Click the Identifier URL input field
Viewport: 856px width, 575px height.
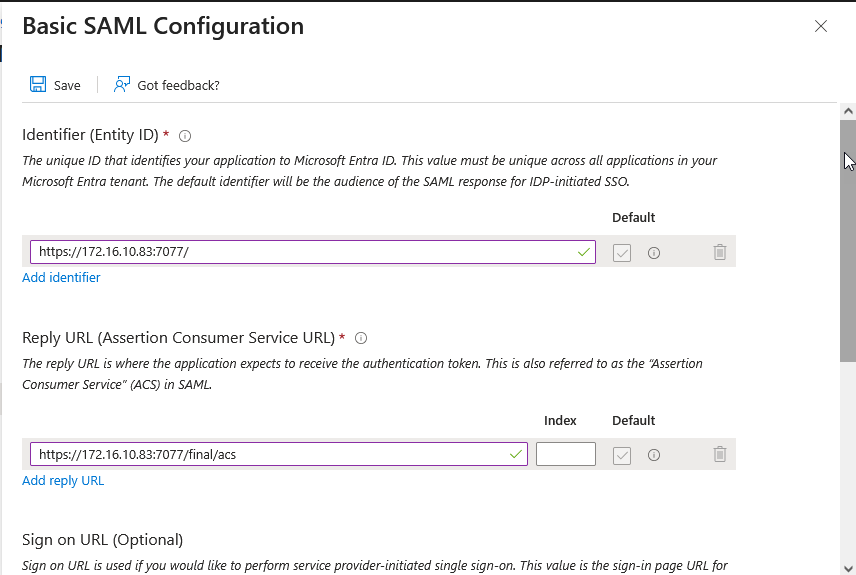pos(300,252)
